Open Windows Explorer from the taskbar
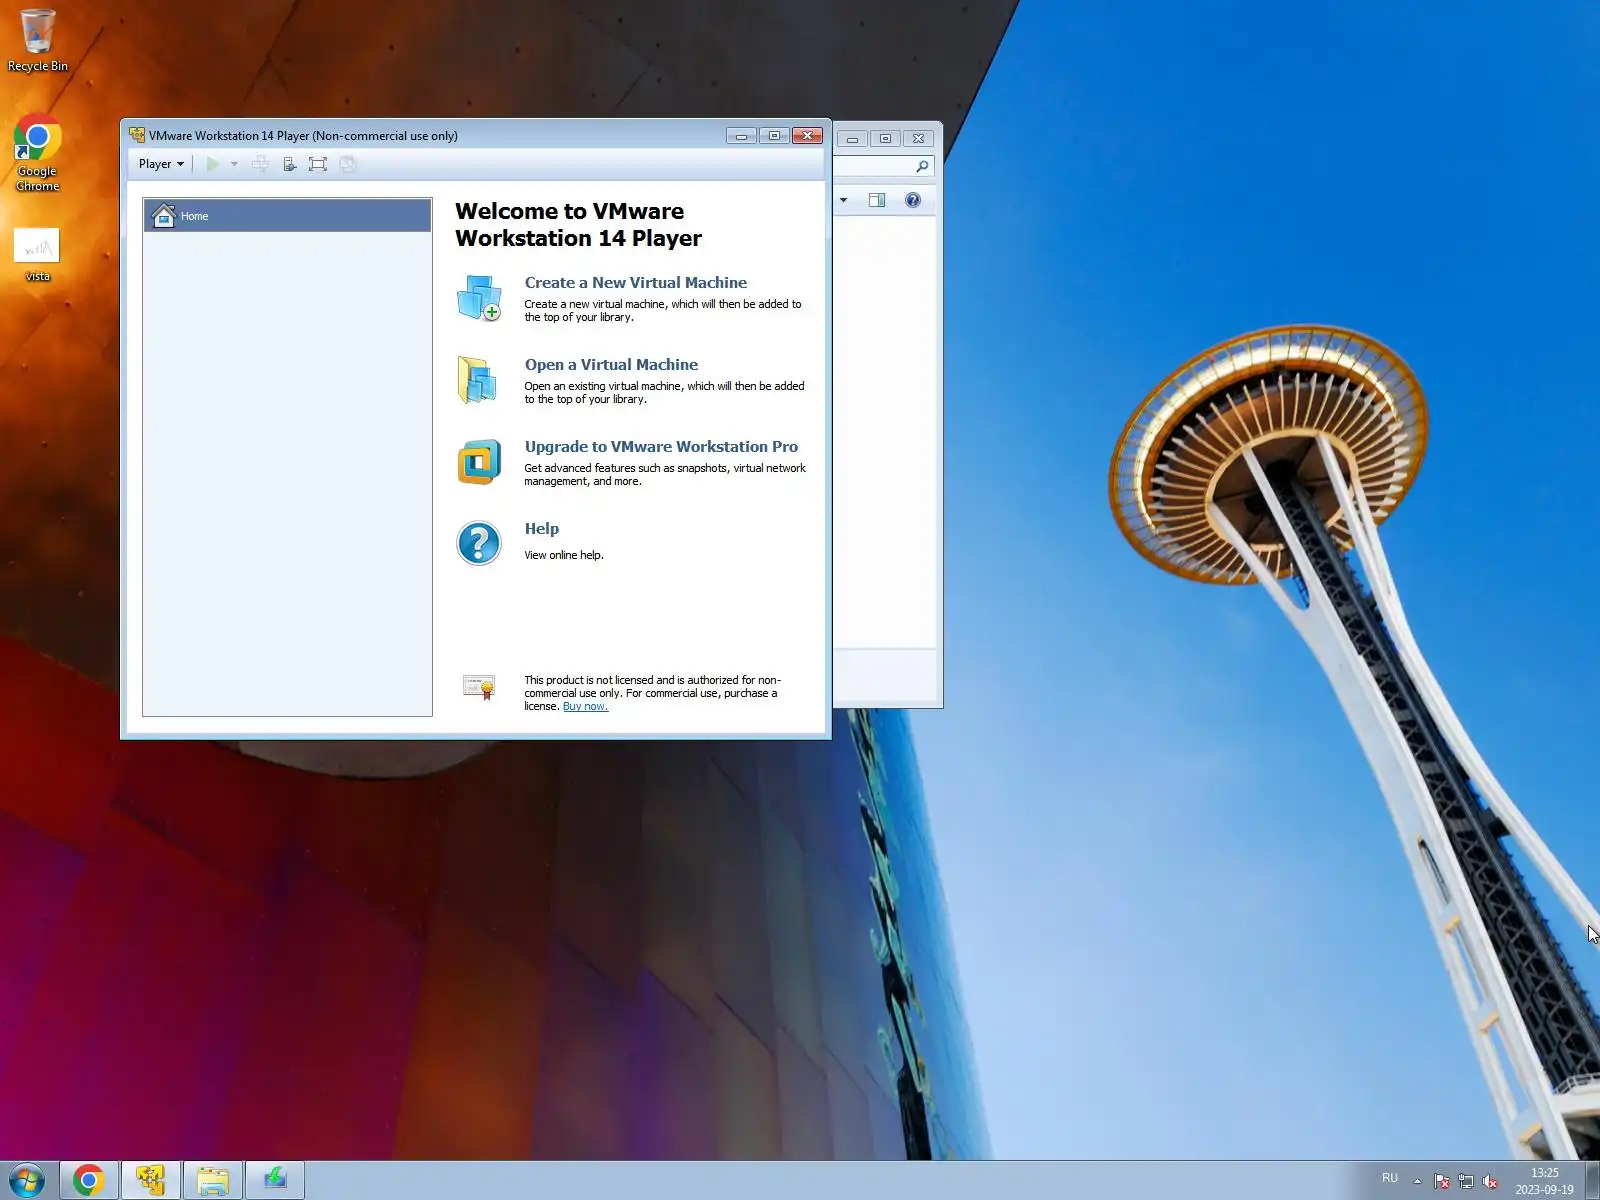Viewport: 1600px width, 1200px height. tap(213, 1181)
